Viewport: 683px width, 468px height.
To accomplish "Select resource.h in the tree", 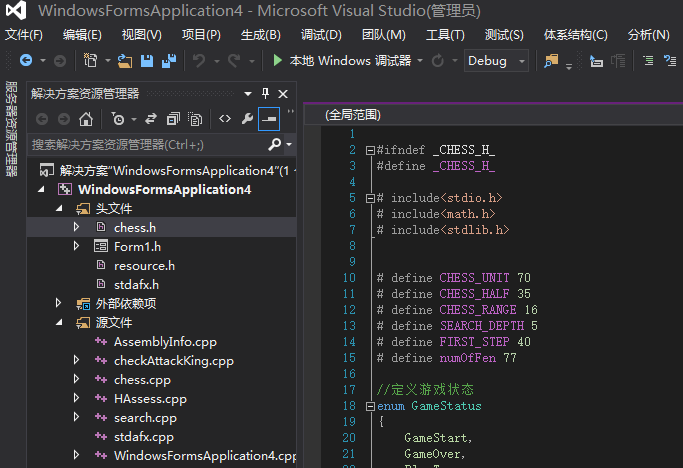I will (144, 265).
